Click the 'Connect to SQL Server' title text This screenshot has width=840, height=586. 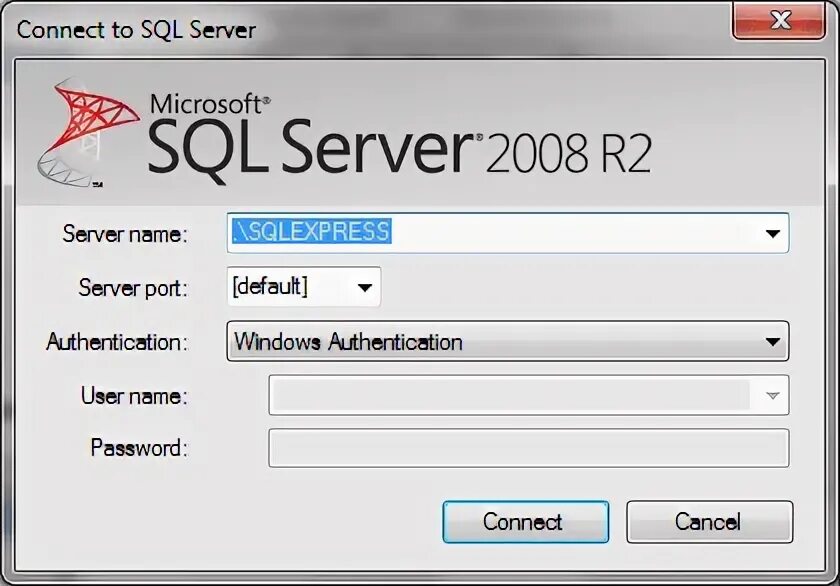(136, 30)
